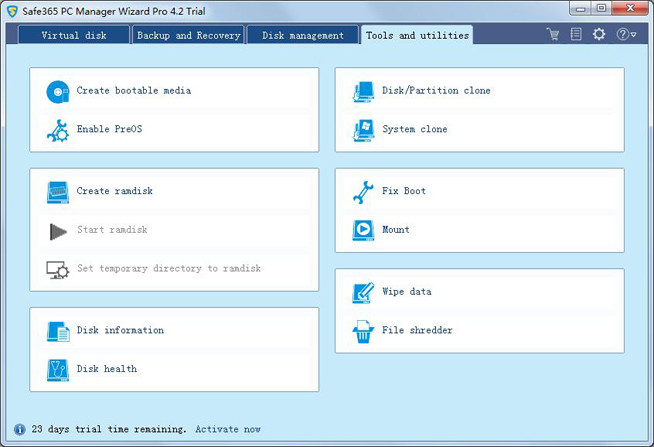Click the System clone Windows icon

363,131
